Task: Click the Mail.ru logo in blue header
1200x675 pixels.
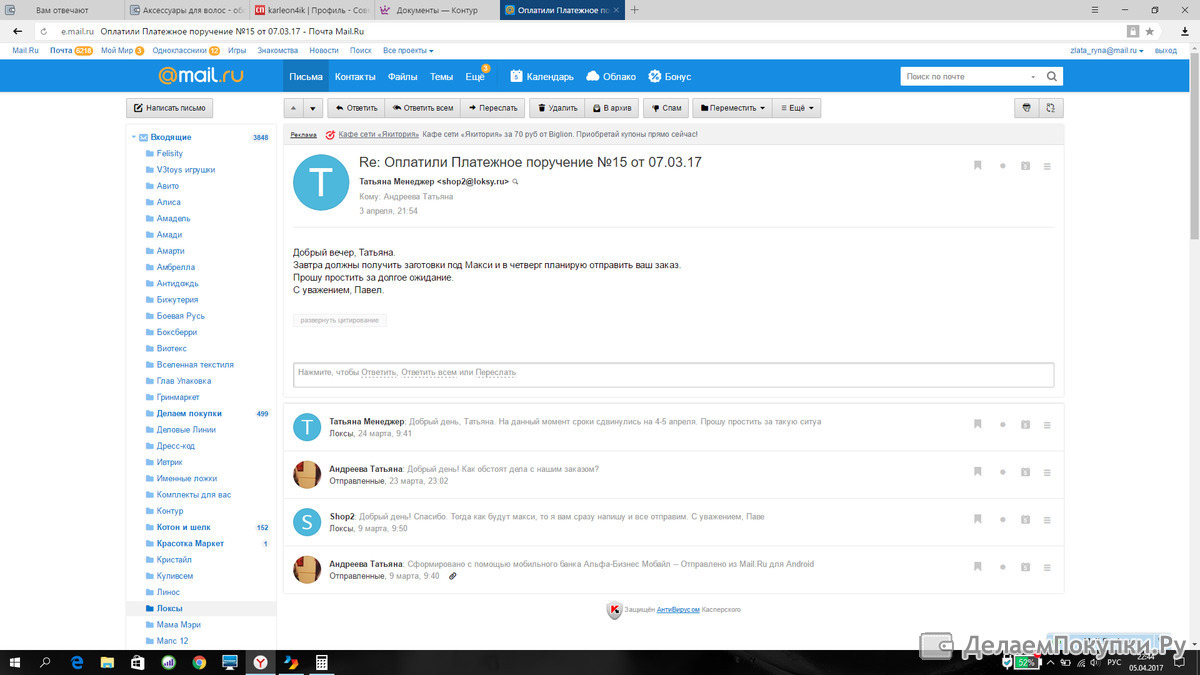Action: [200, 76]
